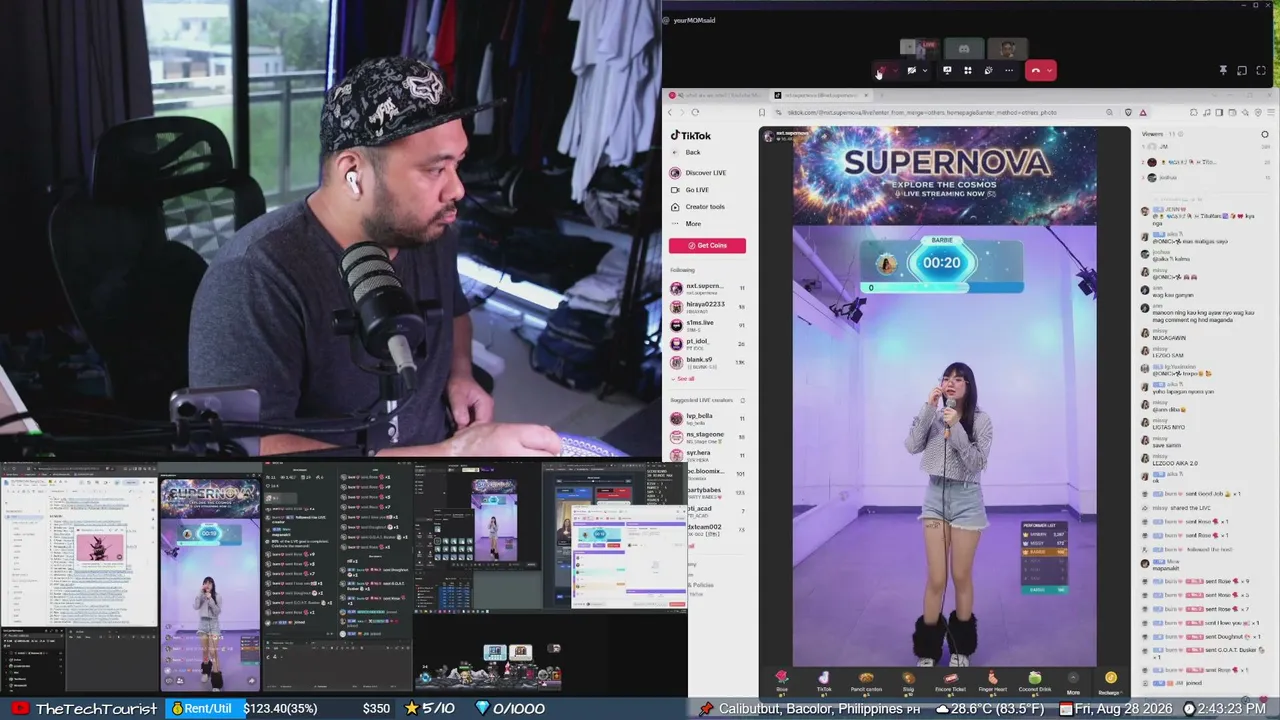
Task: Click the red disconnect call button
Action: click(1036, 71)
